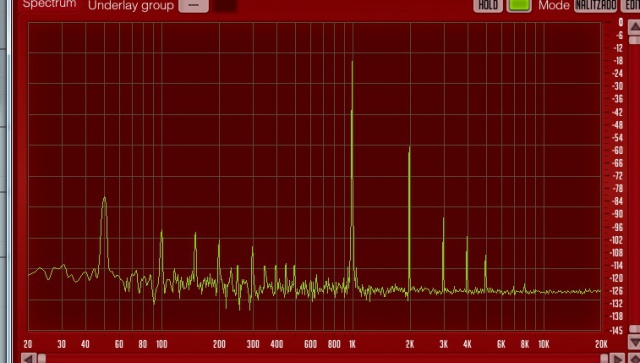This screenshot has height=363, width=640.
Task: Click the vertical range up arrow
Action: tap(634, 27)
